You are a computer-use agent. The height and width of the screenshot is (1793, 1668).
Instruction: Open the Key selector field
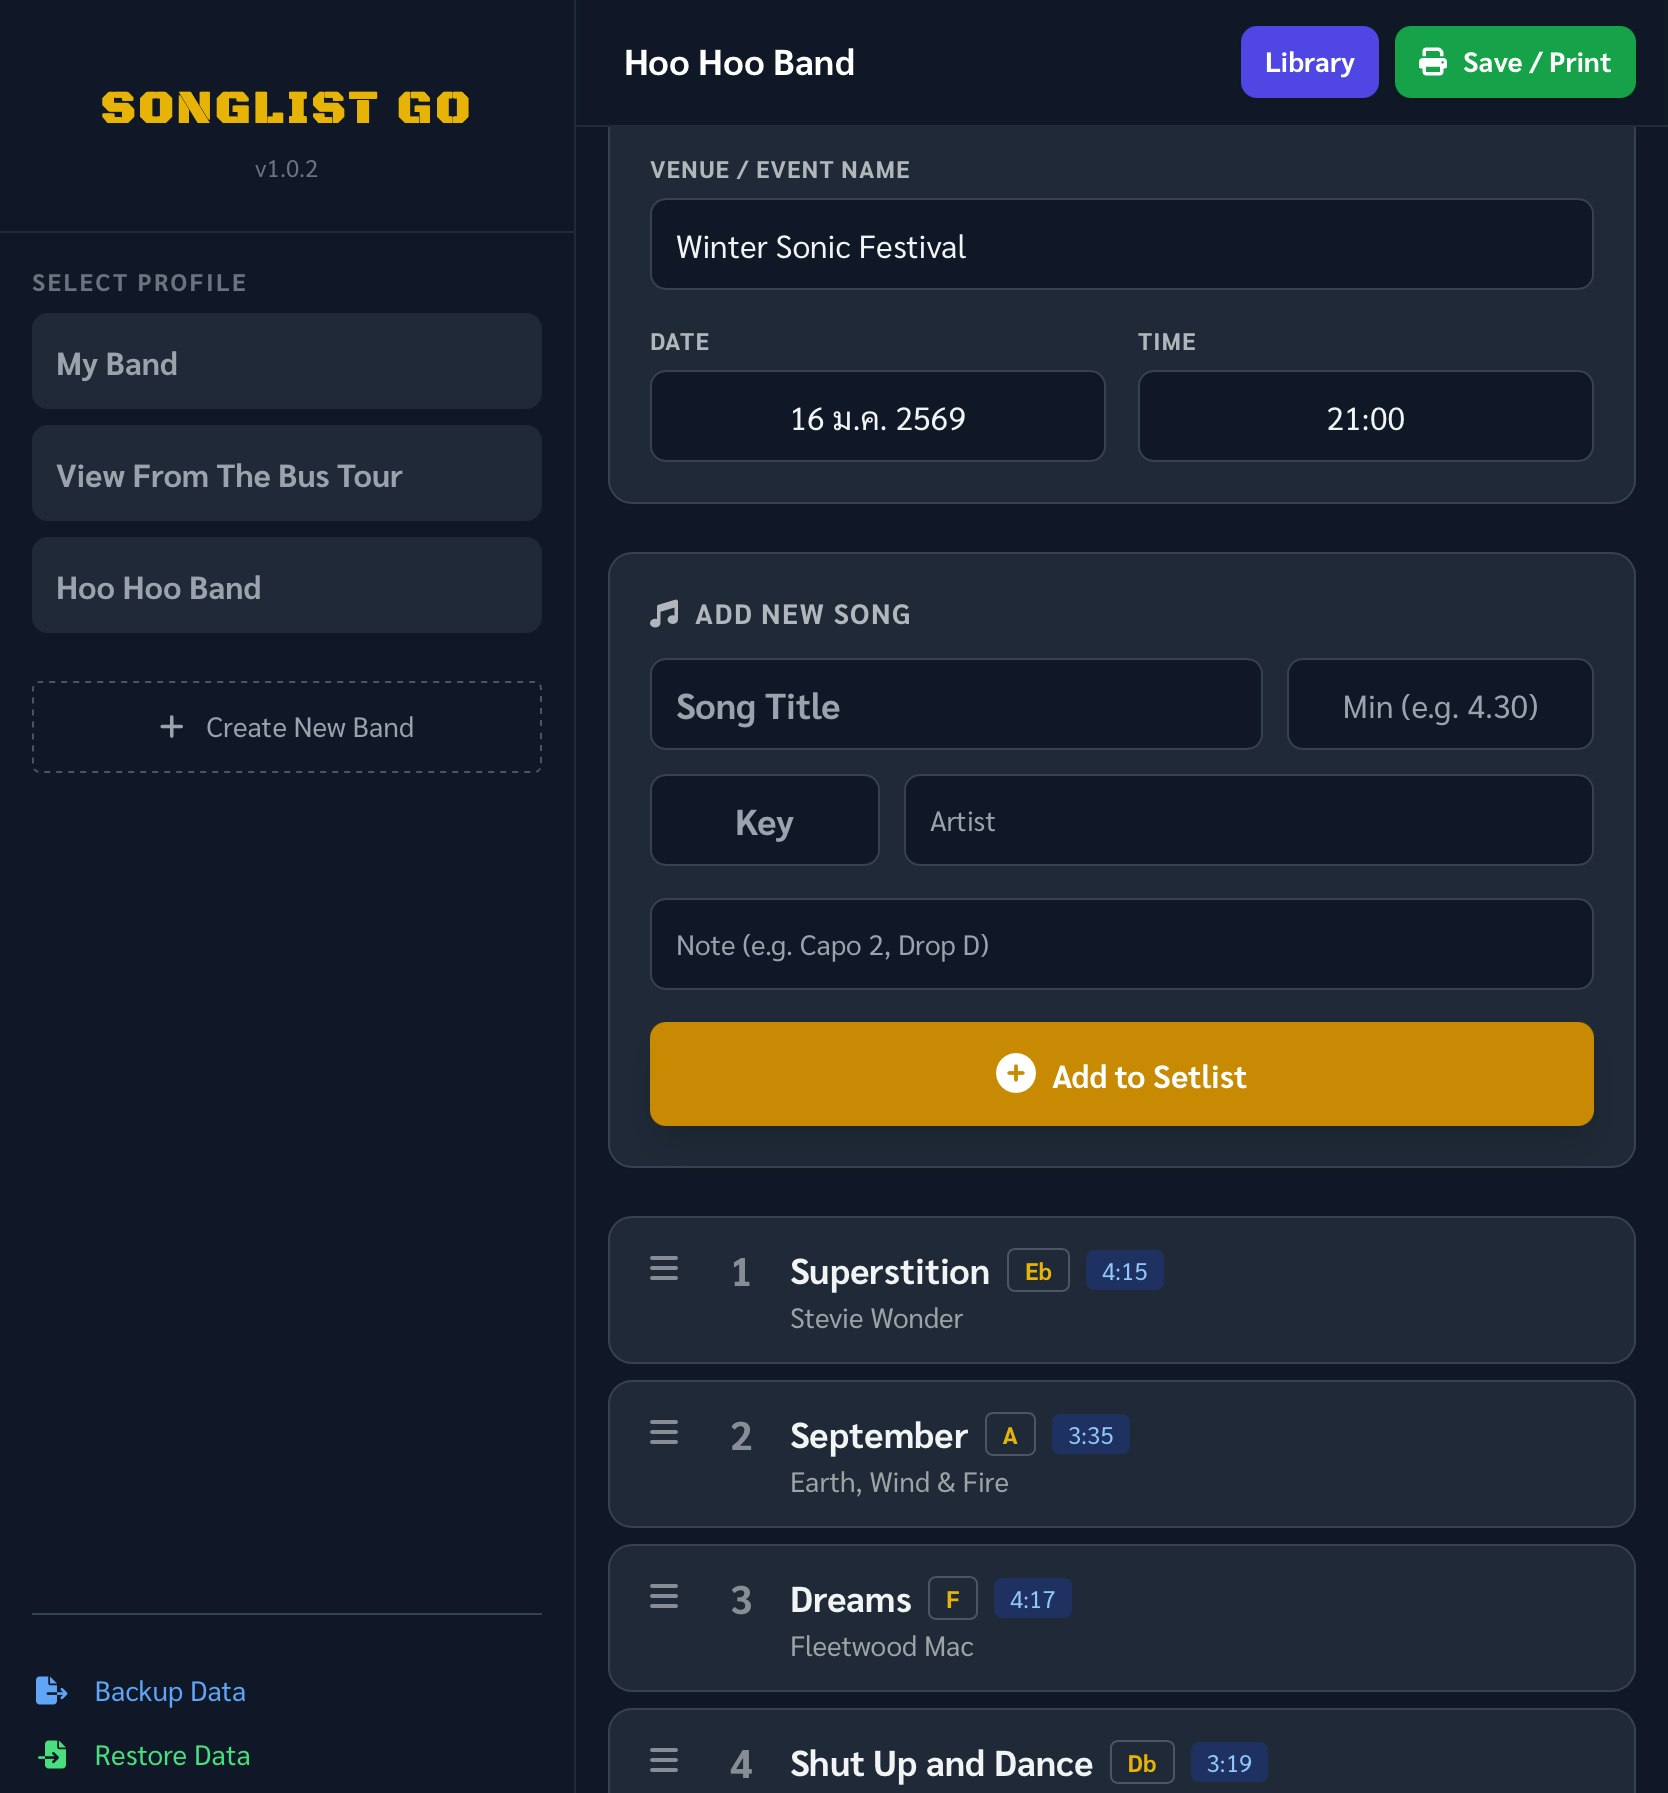tap(764, 820)
